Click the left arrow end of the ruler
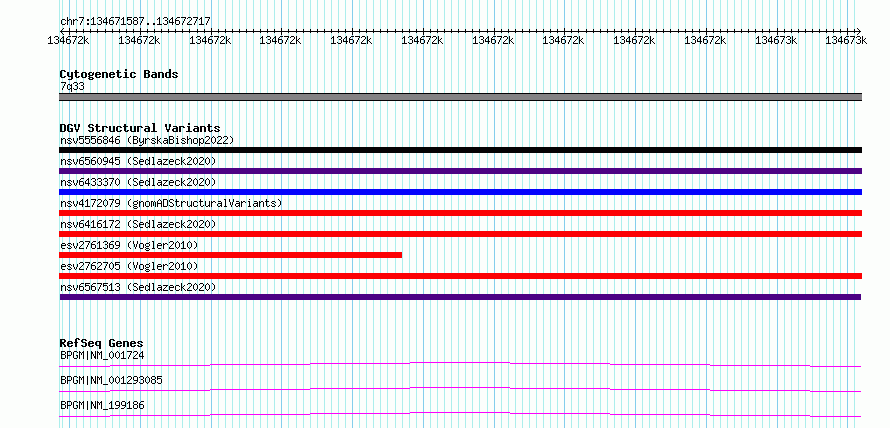Viewport: 890px width, 428px height. tap(62, 31)
